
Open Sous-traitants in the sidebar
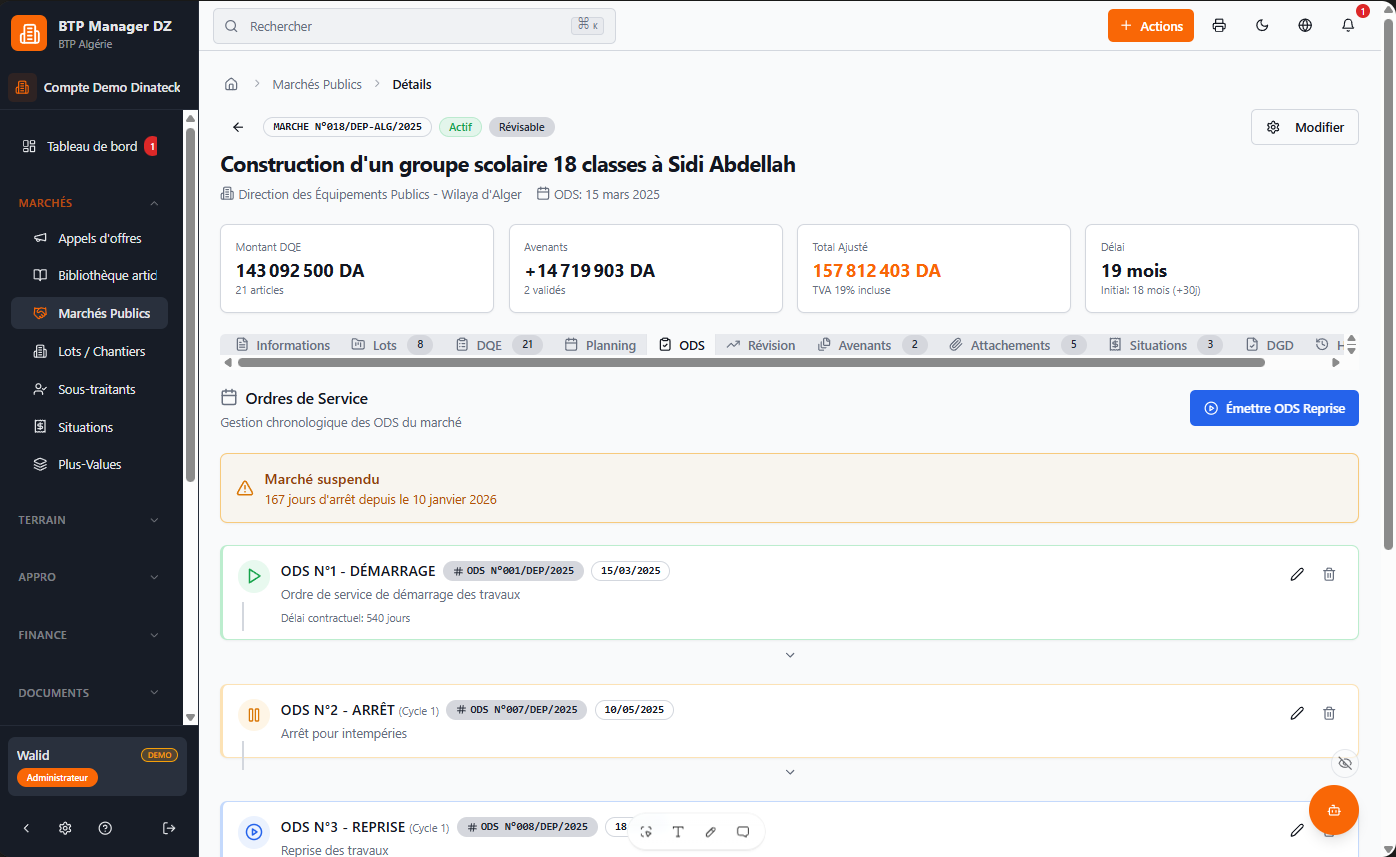point(90,389)
